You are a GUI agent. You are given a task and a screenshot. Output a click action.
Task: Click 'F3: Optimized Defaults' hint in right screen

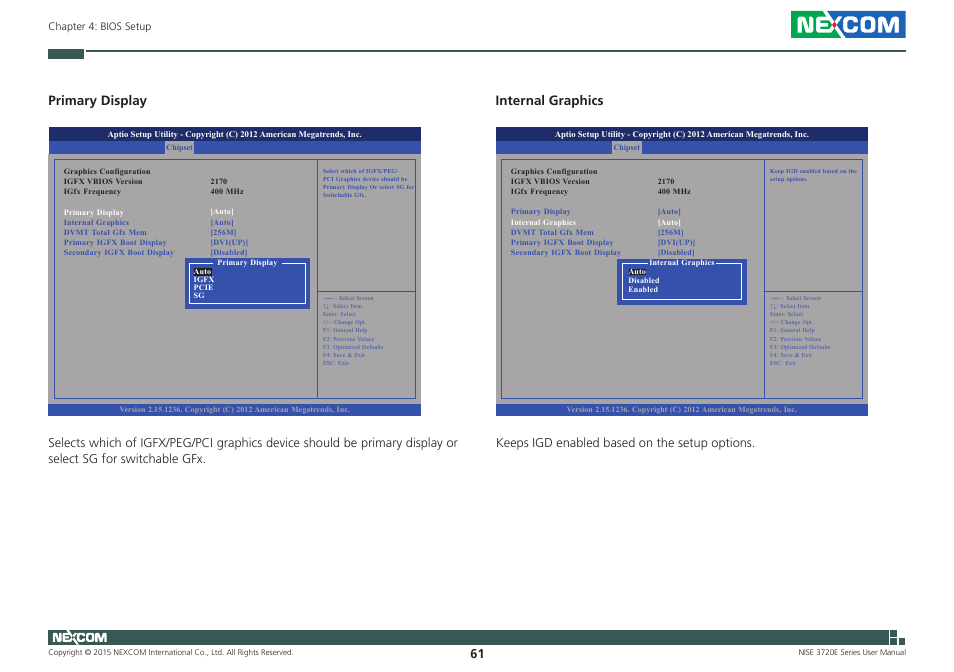click(x=799, y=347)
